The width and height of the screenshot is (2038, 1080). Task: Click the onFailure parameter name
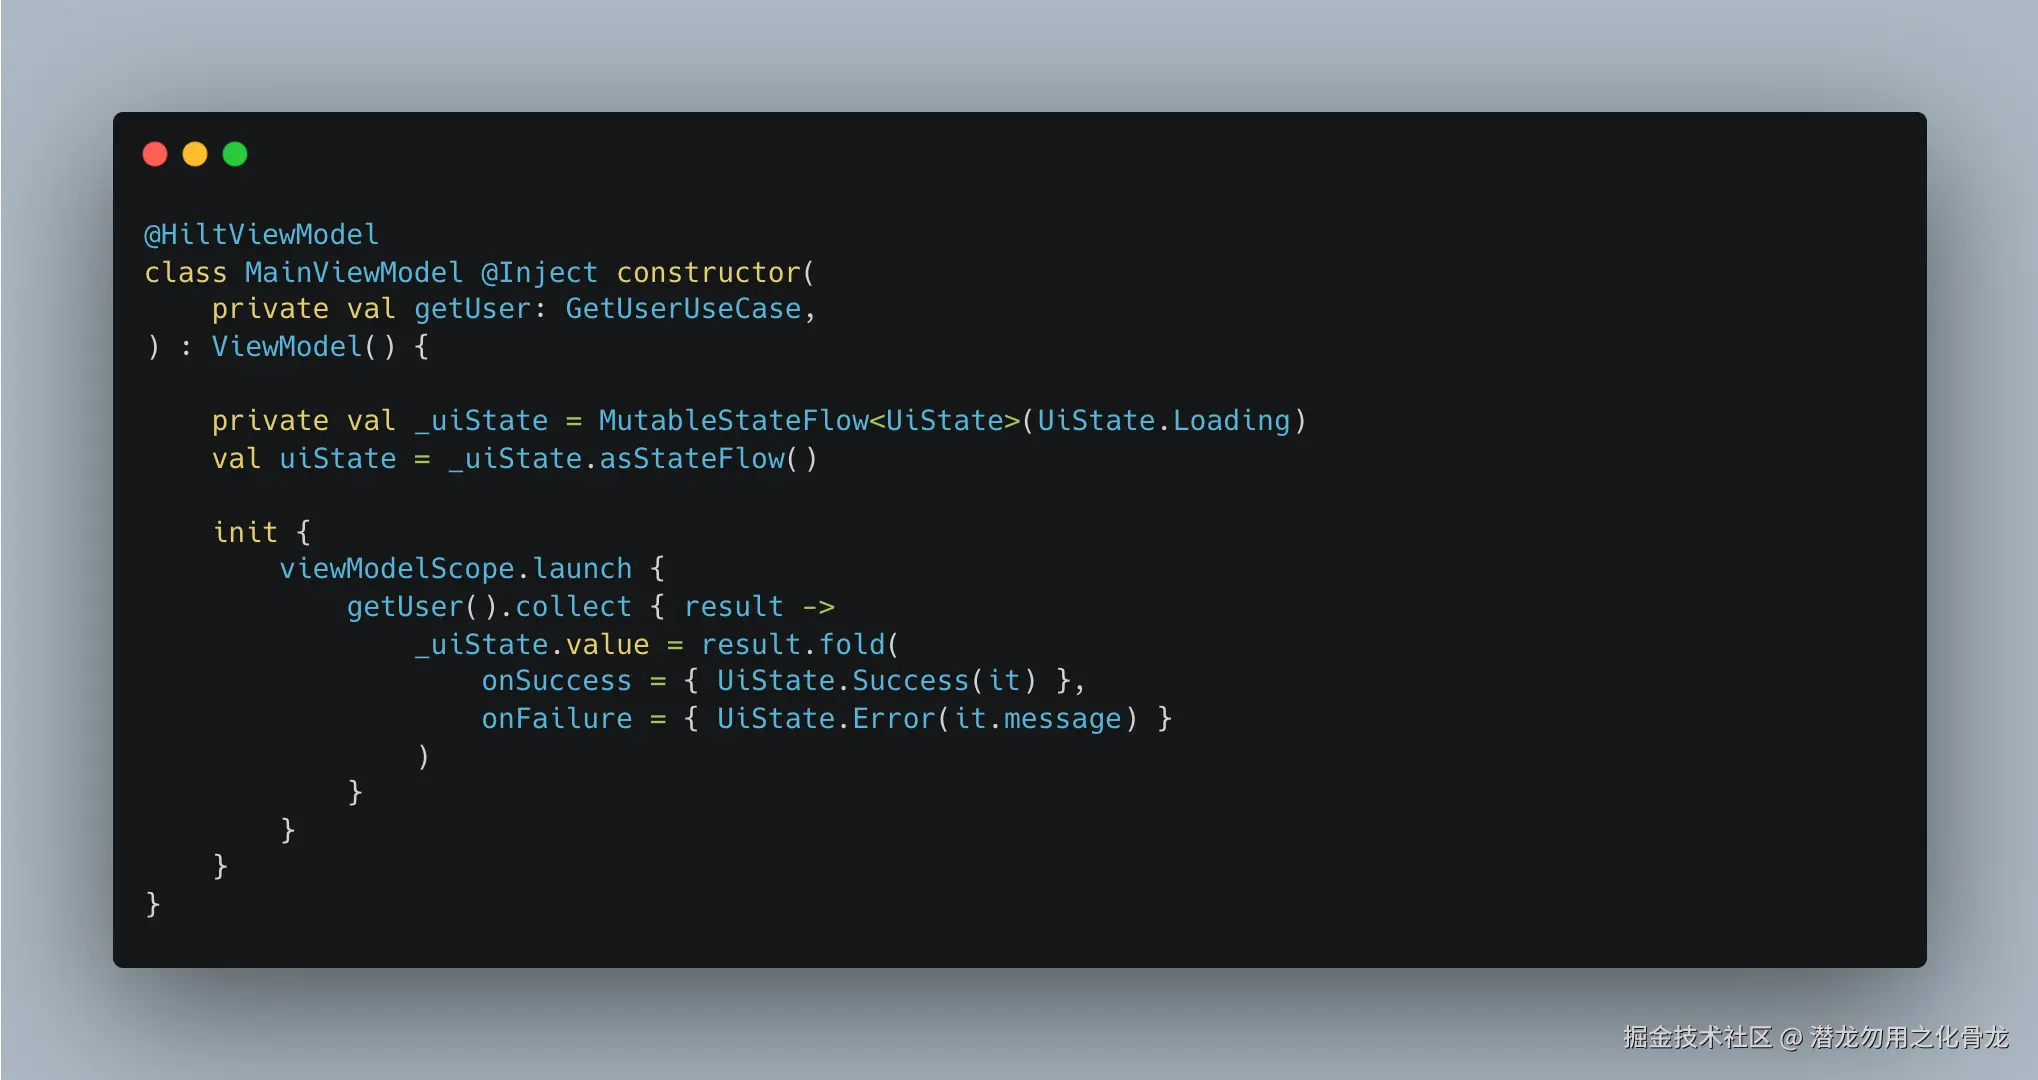pyautogui.click(x=556, y=719)
